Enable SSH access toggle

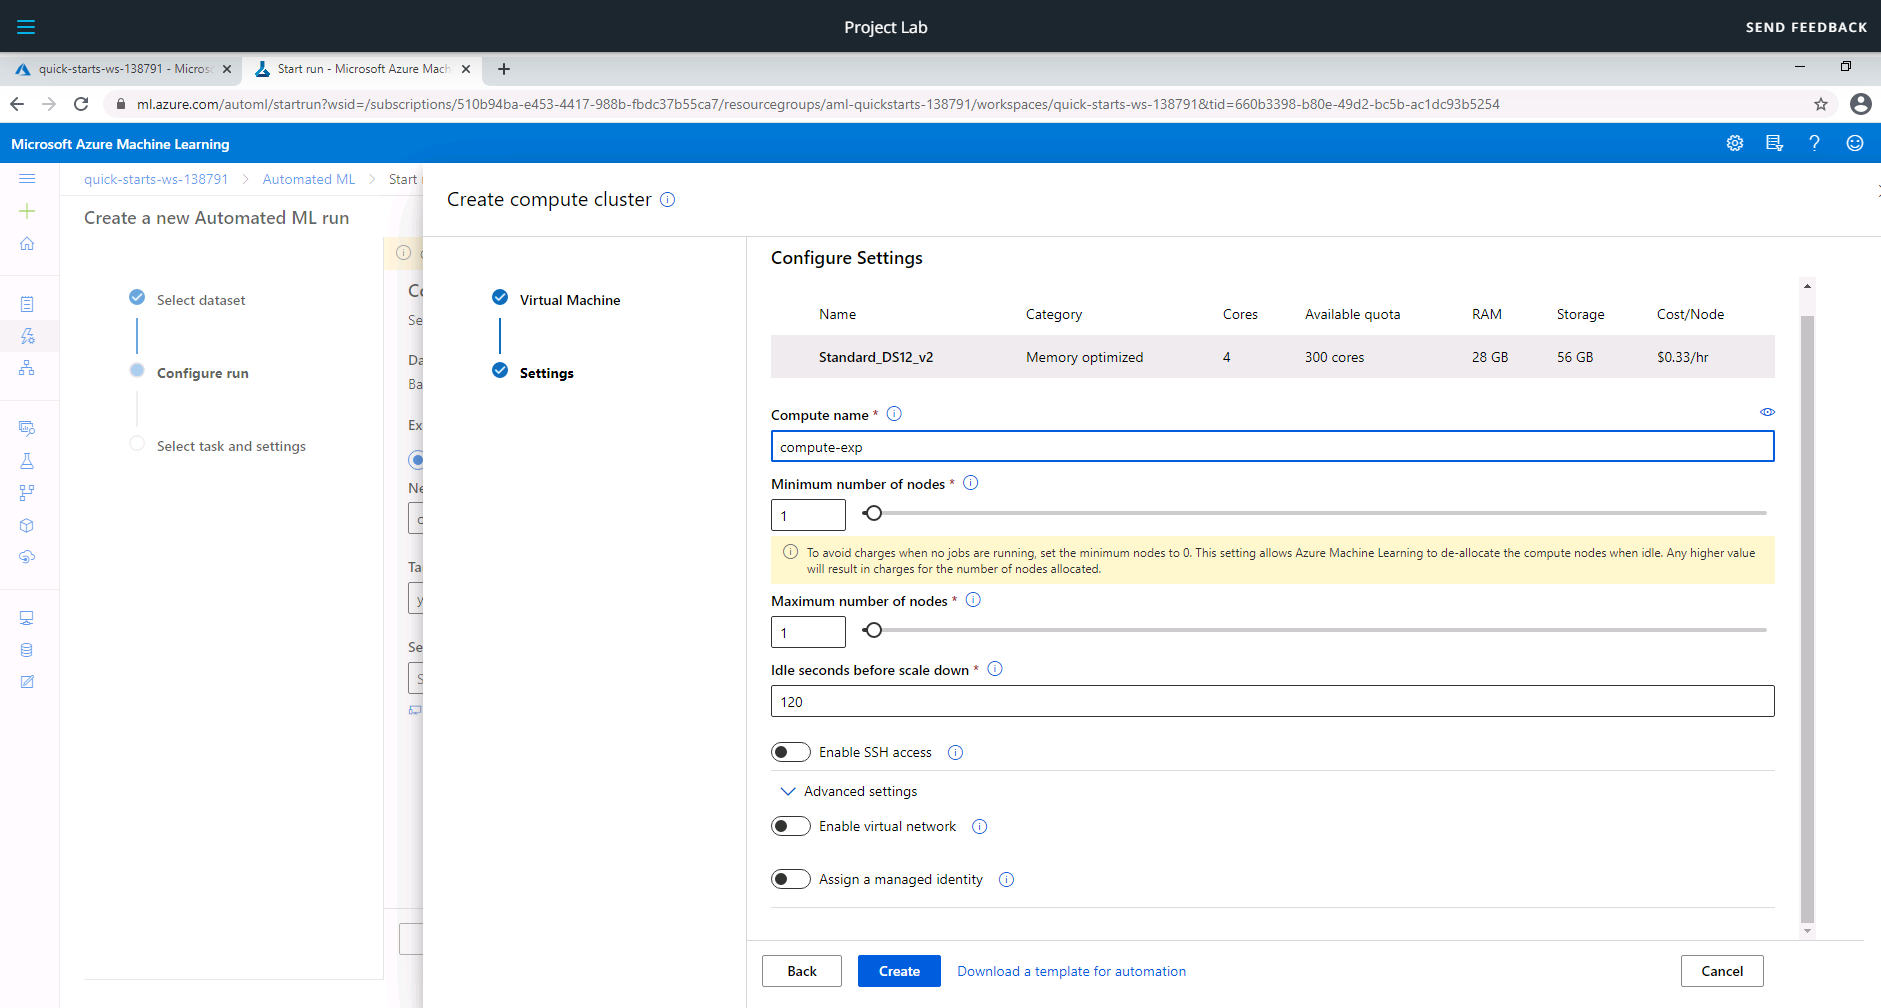pyautogui.click(x=791, y=751)
